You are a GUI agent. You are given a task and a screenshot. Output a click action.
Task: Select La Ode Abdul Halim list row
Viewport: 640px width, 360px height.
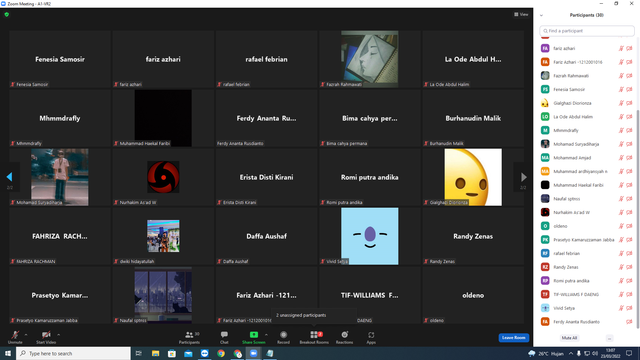[x=587, y=116]
